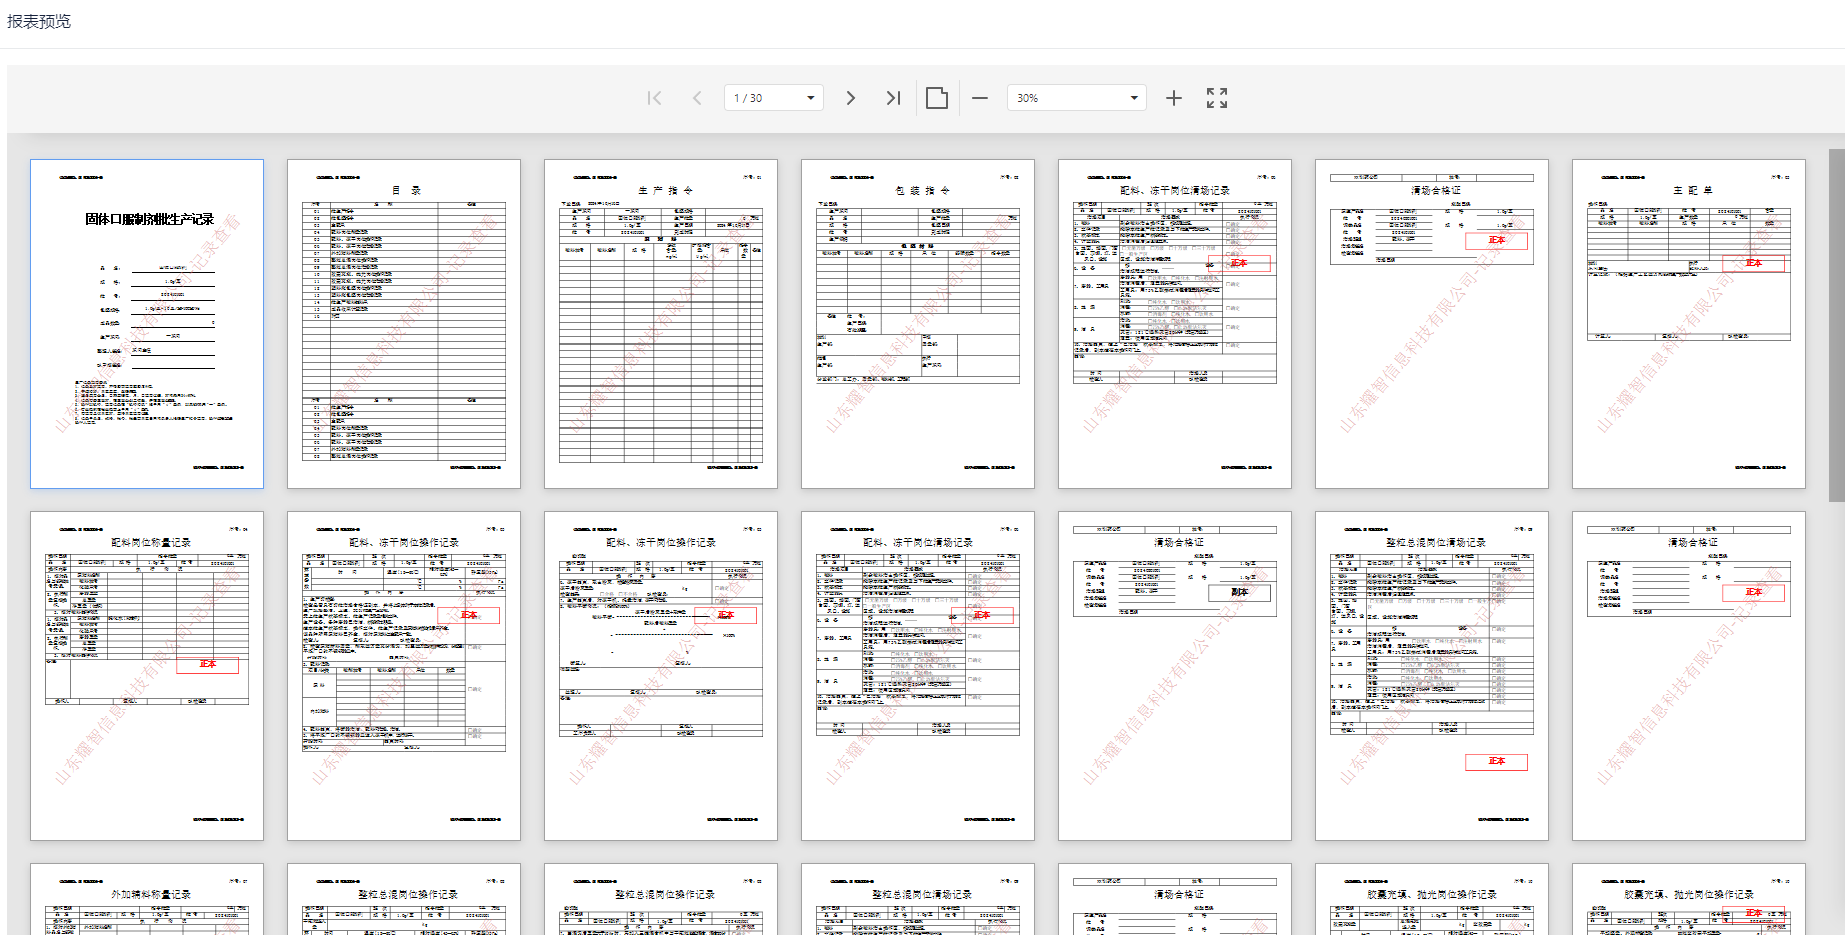Open the 30% zoom level dropdown
Screen dimensions: 1845x936
[1077, 98]
